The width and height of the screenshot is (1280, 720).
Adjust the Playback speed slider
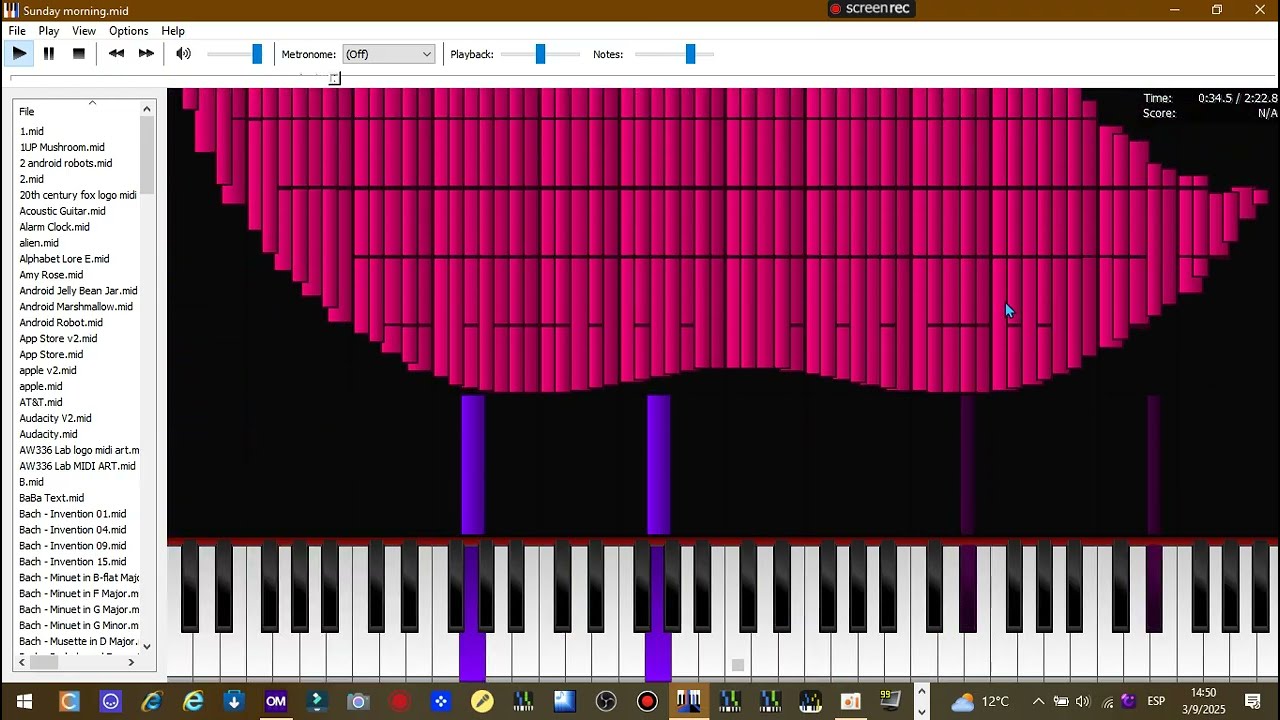(540, 54)
